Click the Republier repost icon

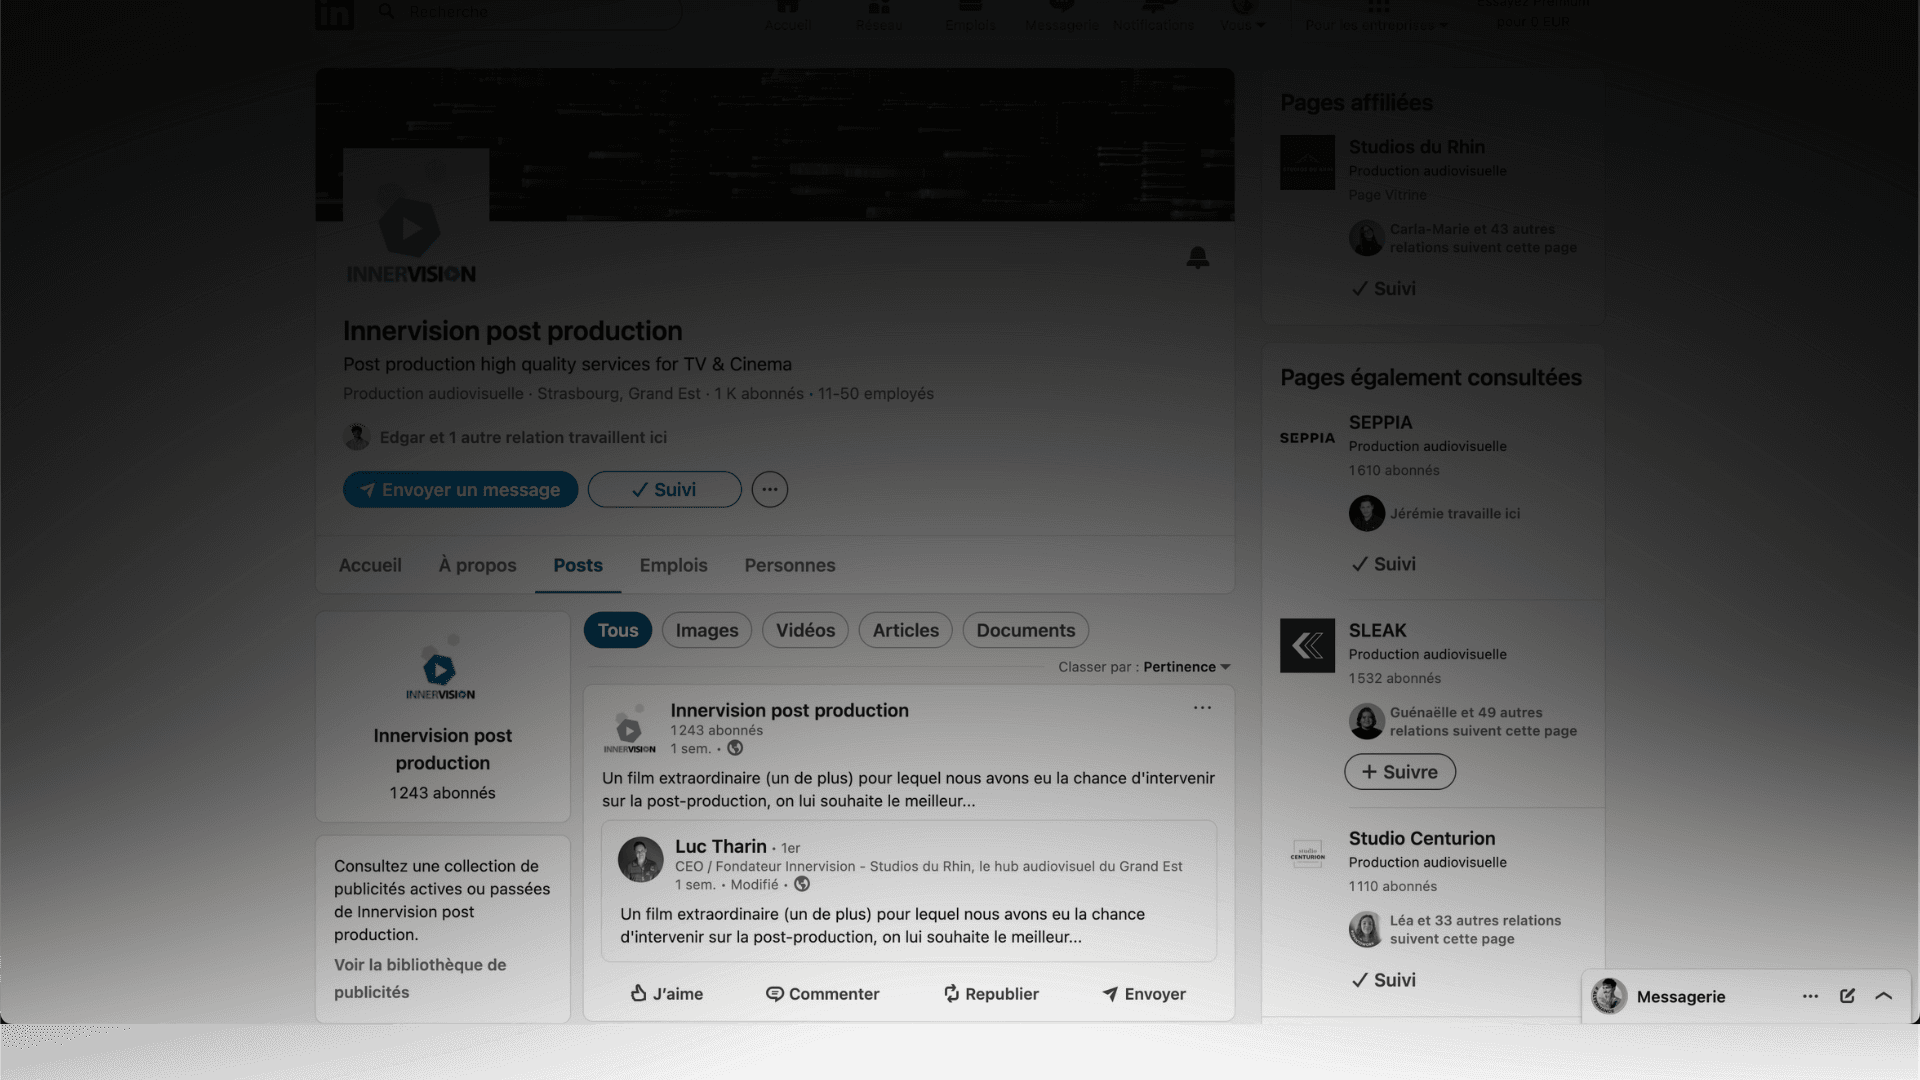952,993
